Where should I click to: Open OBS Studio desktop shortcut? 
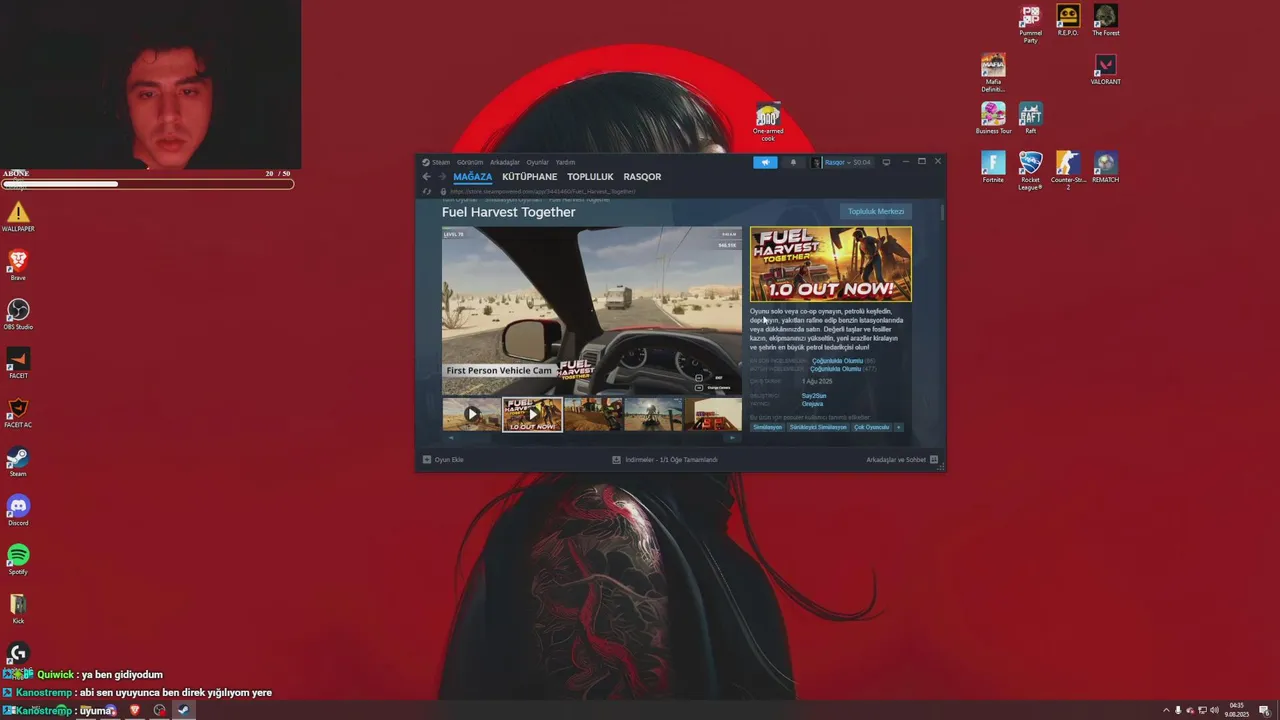pos(18,315)
